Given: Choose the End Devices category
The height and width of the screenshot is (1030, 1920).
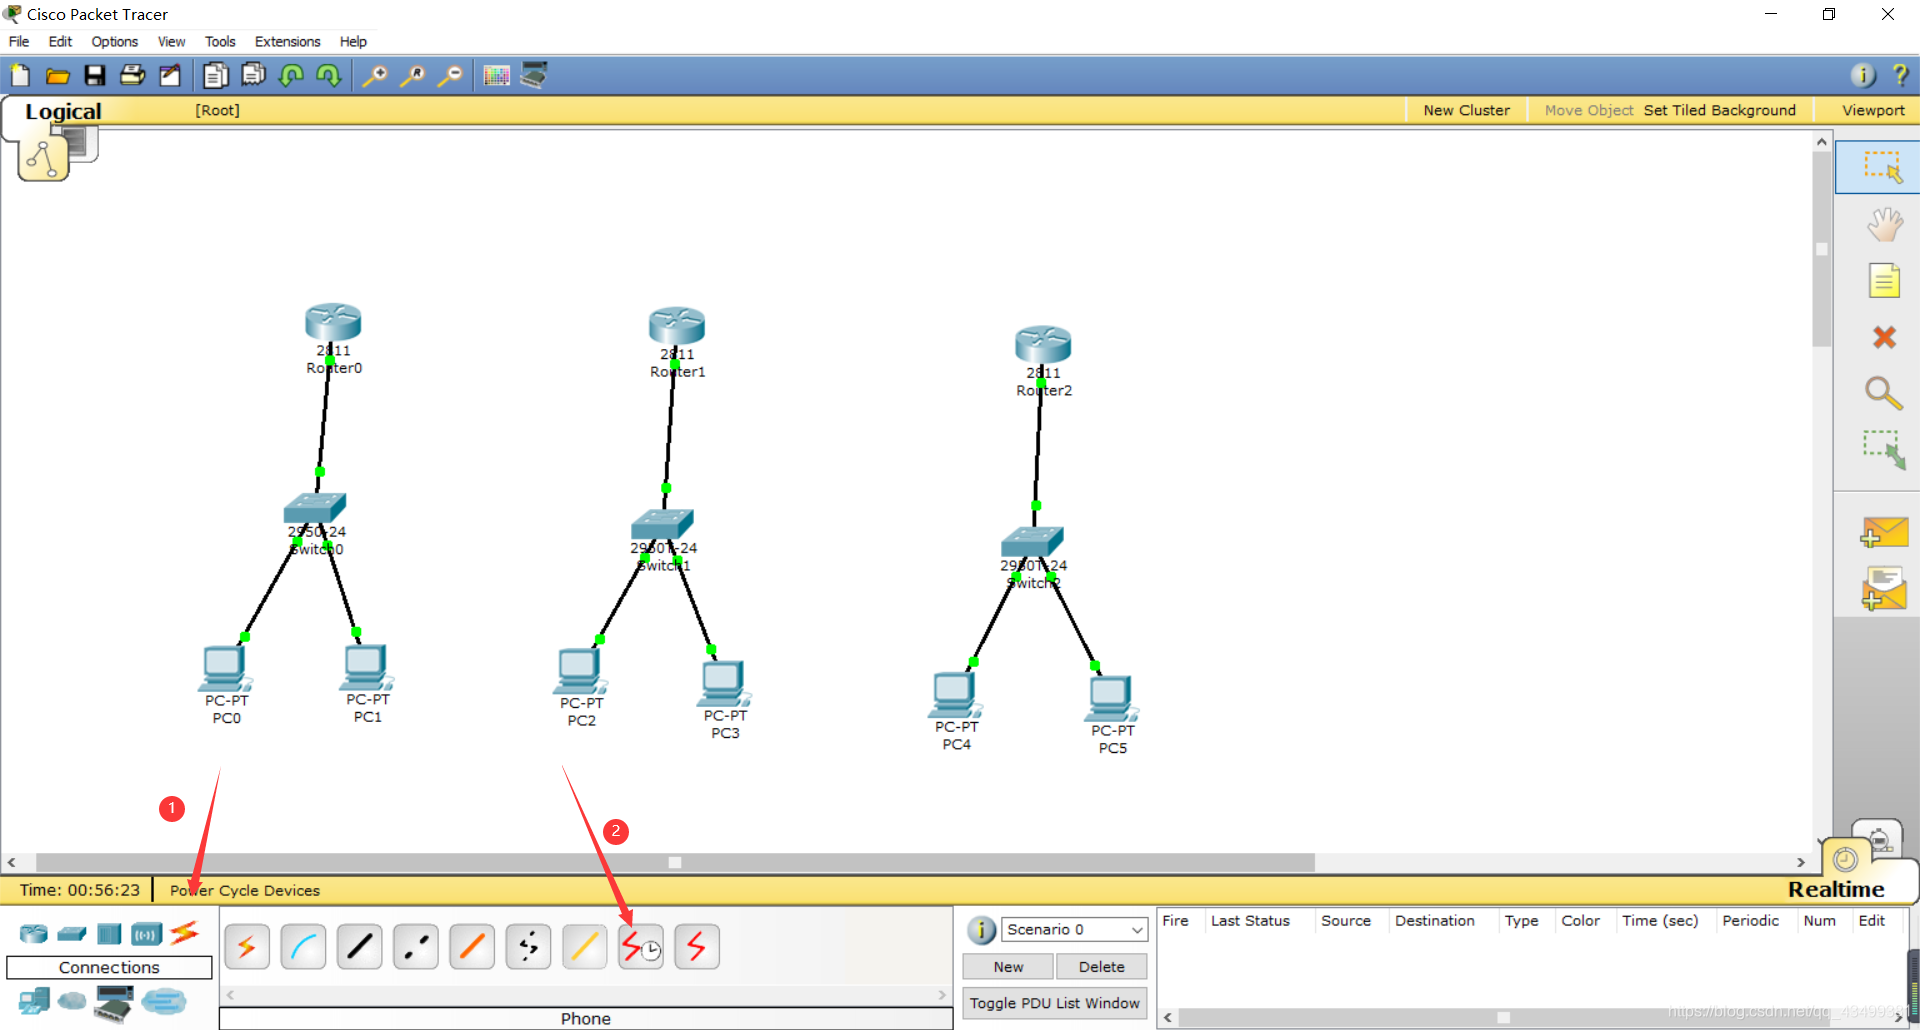Looking at the screenshot, I should pyautogui.click(x=34, y=1001).
